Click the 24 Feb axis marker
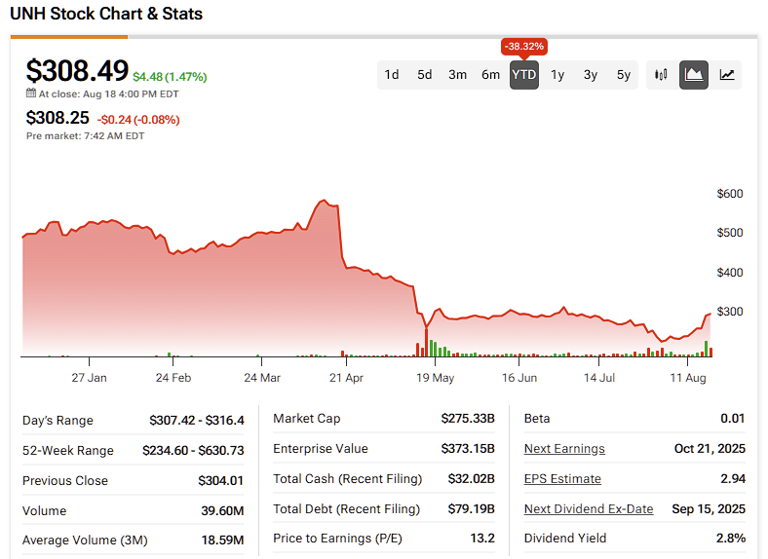The image size is (768, 559). [x=173, y=378]
